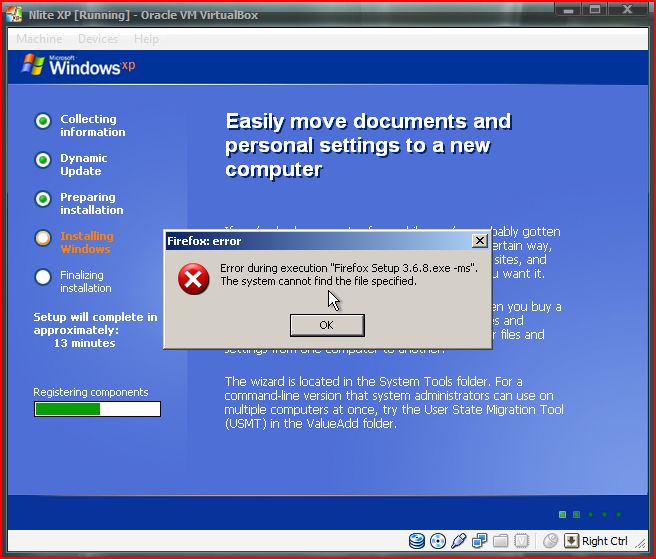
Task: Click OK in the Firefox error dialog
Action: (x=327, y=325)
